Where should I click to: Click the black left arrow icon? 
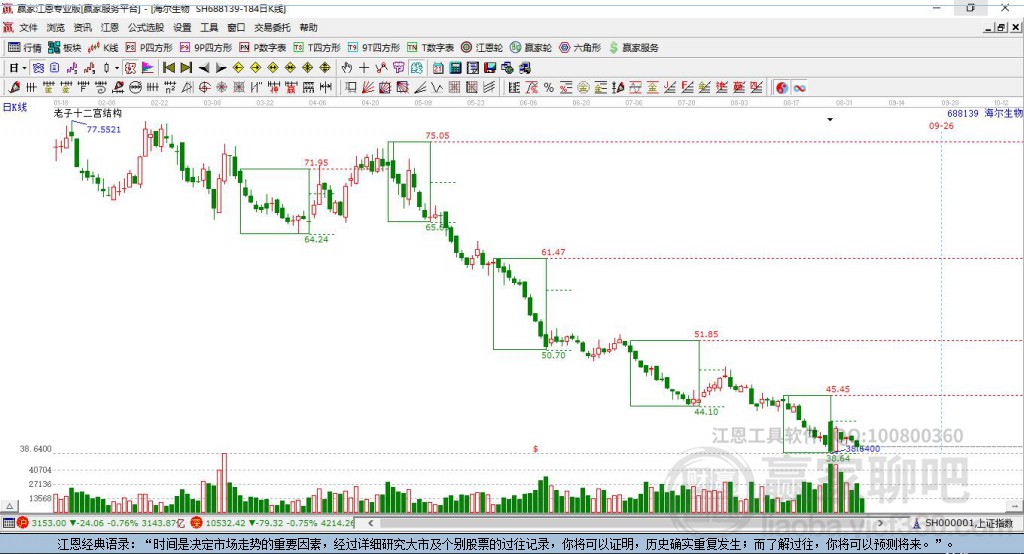tap(204, 68)
